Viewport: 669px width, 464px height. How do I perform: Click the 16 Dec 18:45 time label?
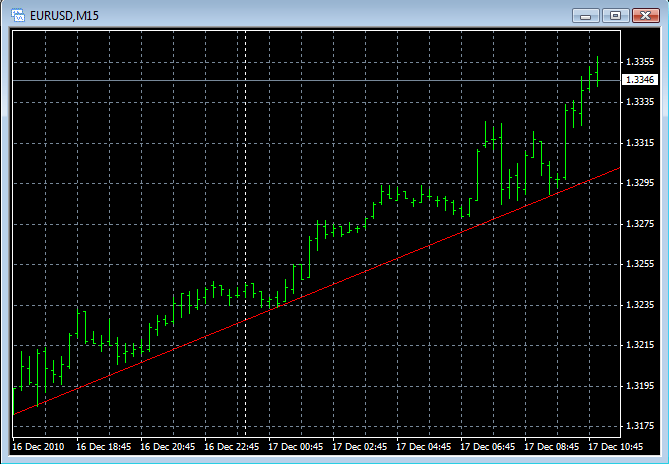(104, 447)
